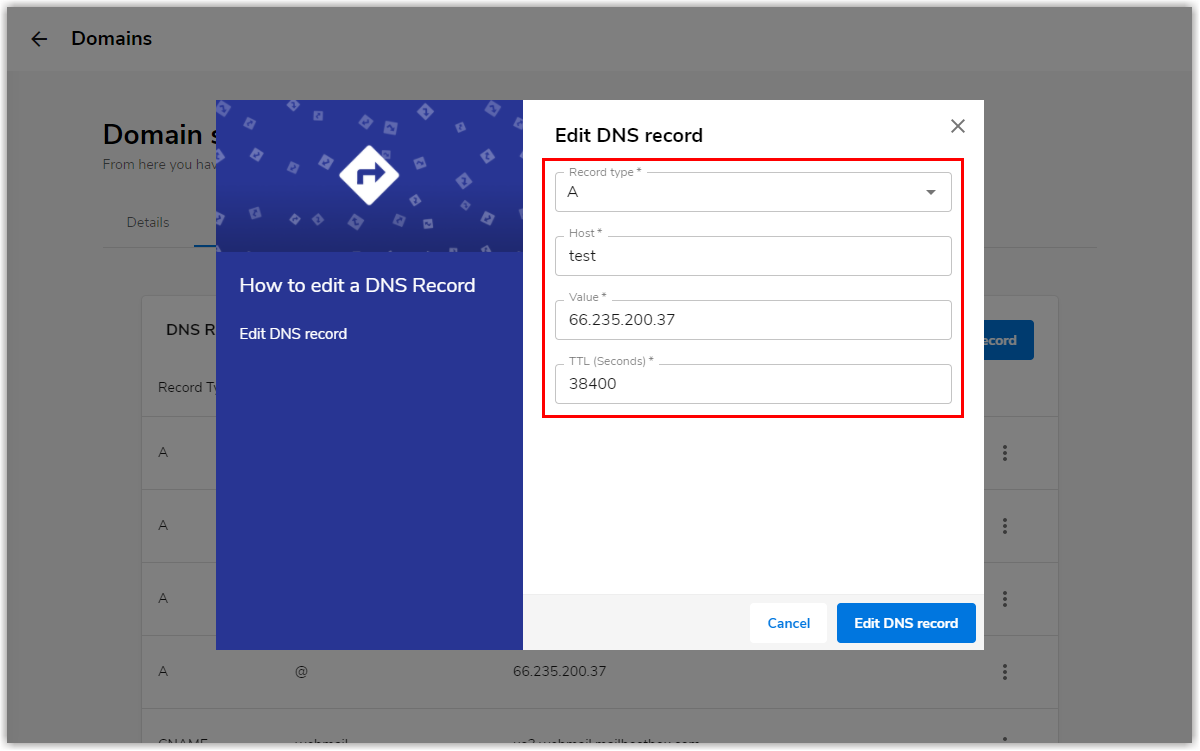This screenshot has height=751, width=1200.
Task: Open the Record type dropdown
Action: click(x=753, y=192)
